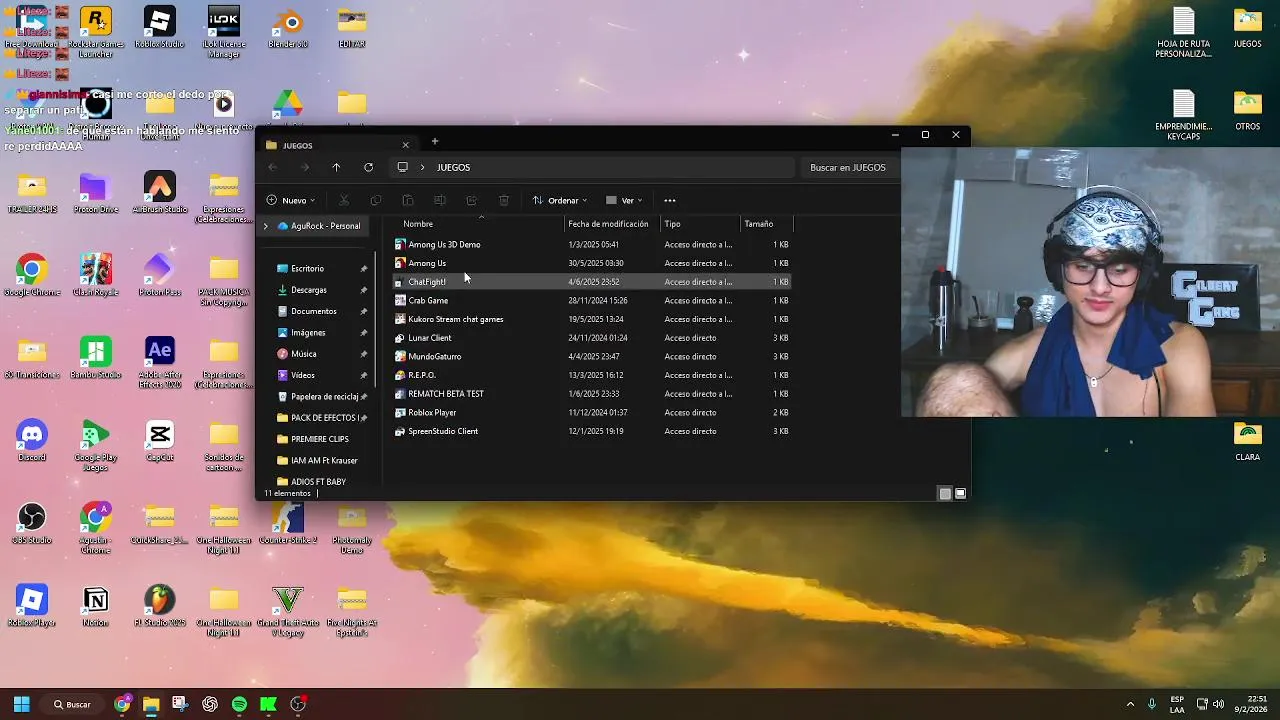Image resolution: width=1280 pixels, height=720 pixels.
Task: Select the Lunar Client shortcut
Action: tap(592, 338)
